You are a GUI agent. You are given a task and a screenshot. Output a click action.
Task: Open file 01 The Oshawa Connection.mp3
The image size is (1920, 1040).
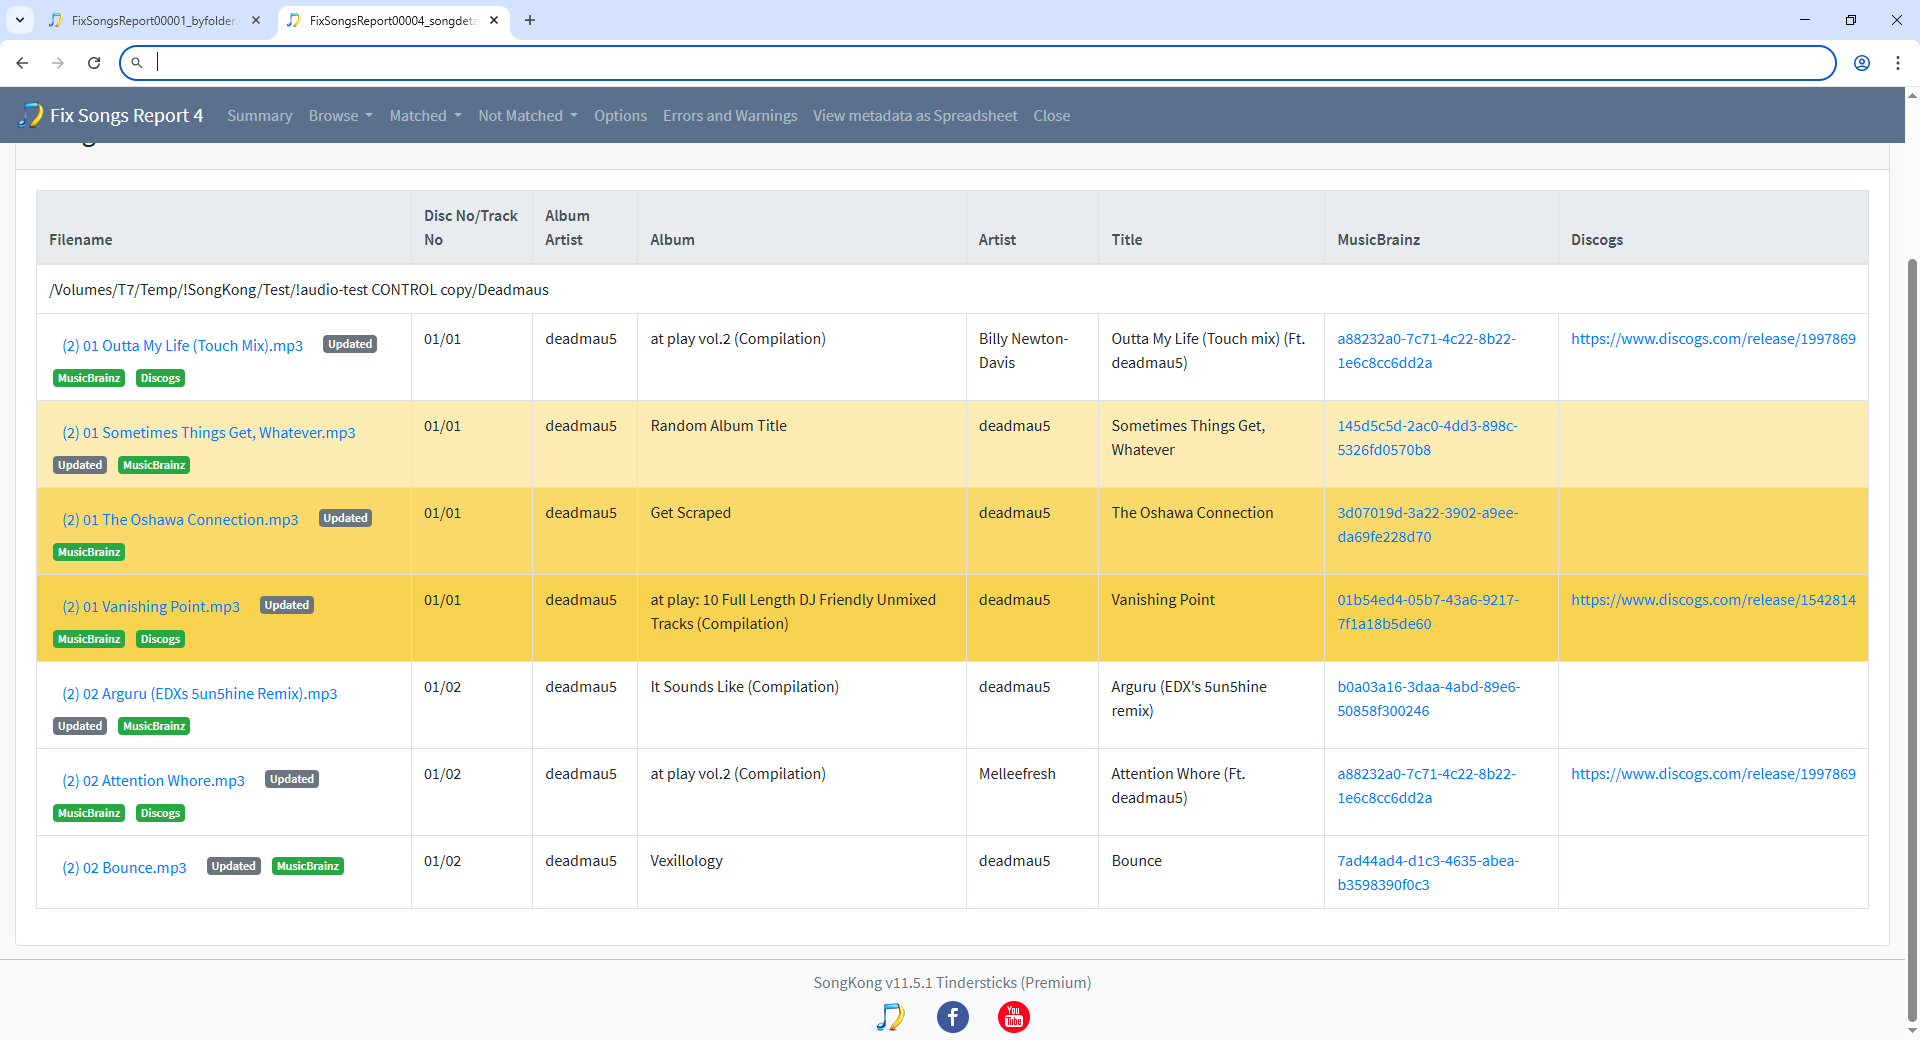tap(180, 520)
